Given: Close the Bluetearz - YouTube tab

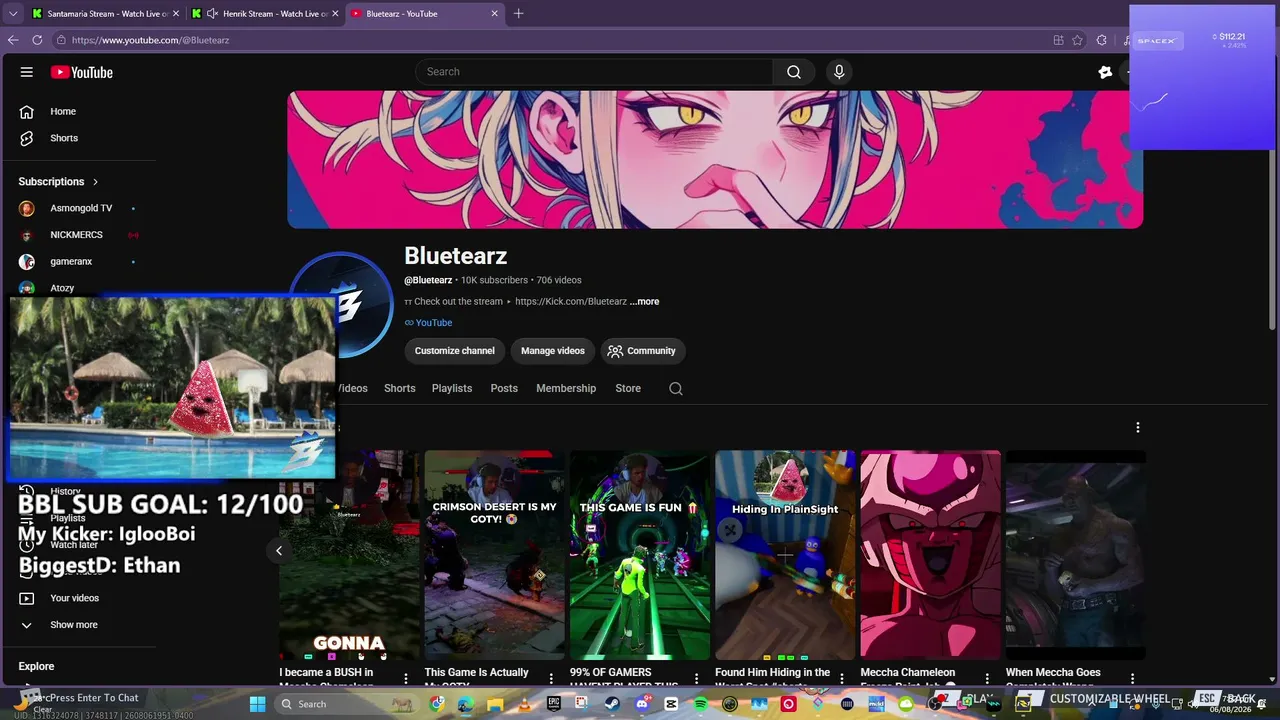Looking at the screenshot, I should click(x=494, y=14).
